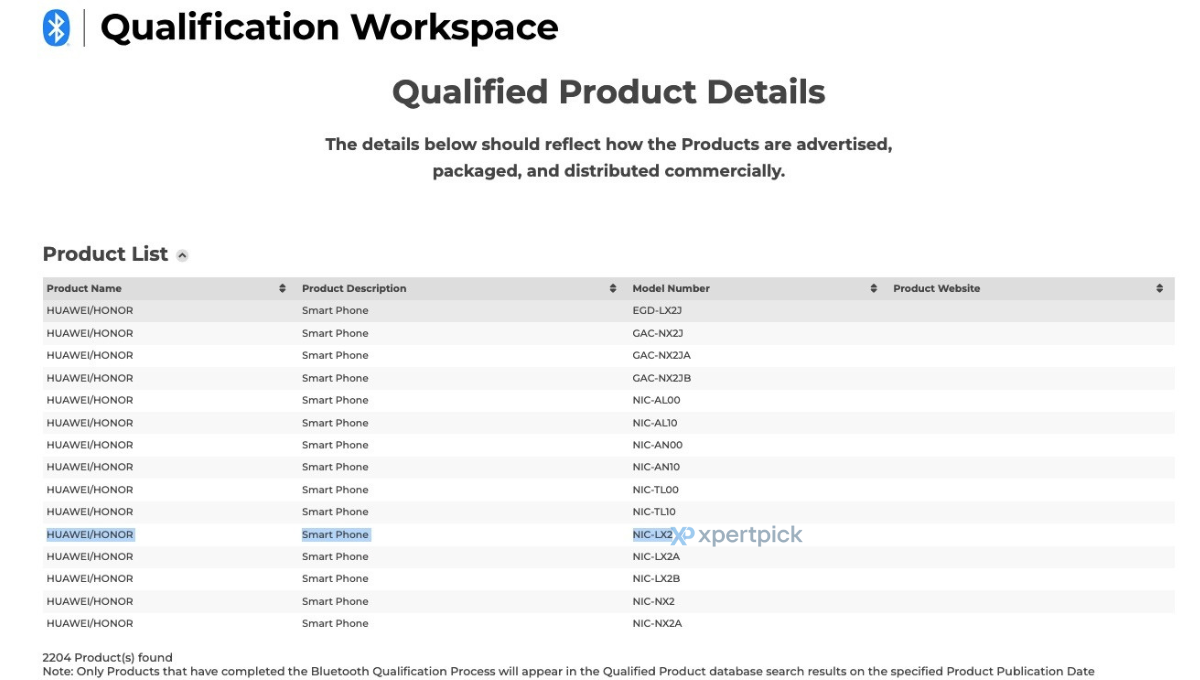Viewport: 1200px width, 680px height.
Task: Click Smart Phone in the GAC-NX2J row
Action: 335,333
